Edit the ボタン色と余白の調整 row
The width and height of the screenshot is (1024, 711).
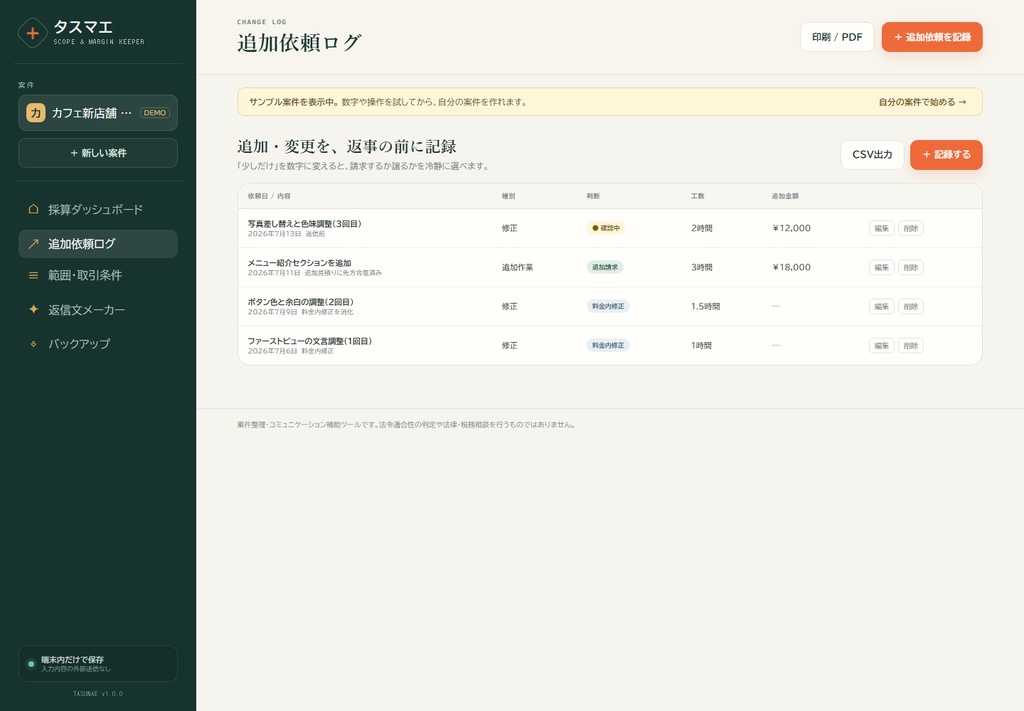point(882,307)
